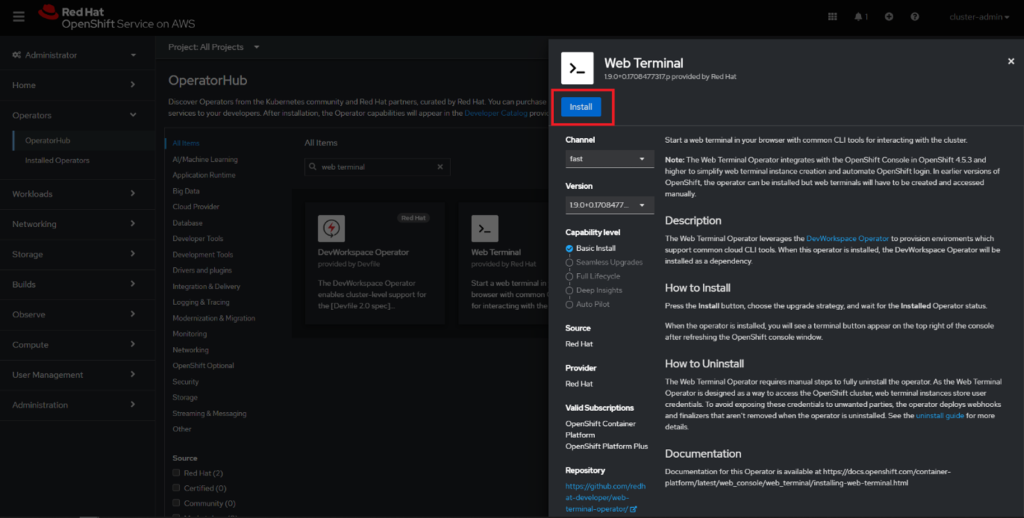Open the DevWorkspace Operator link
Viewport: 1024px width, 518px height.
coord(848,238)
